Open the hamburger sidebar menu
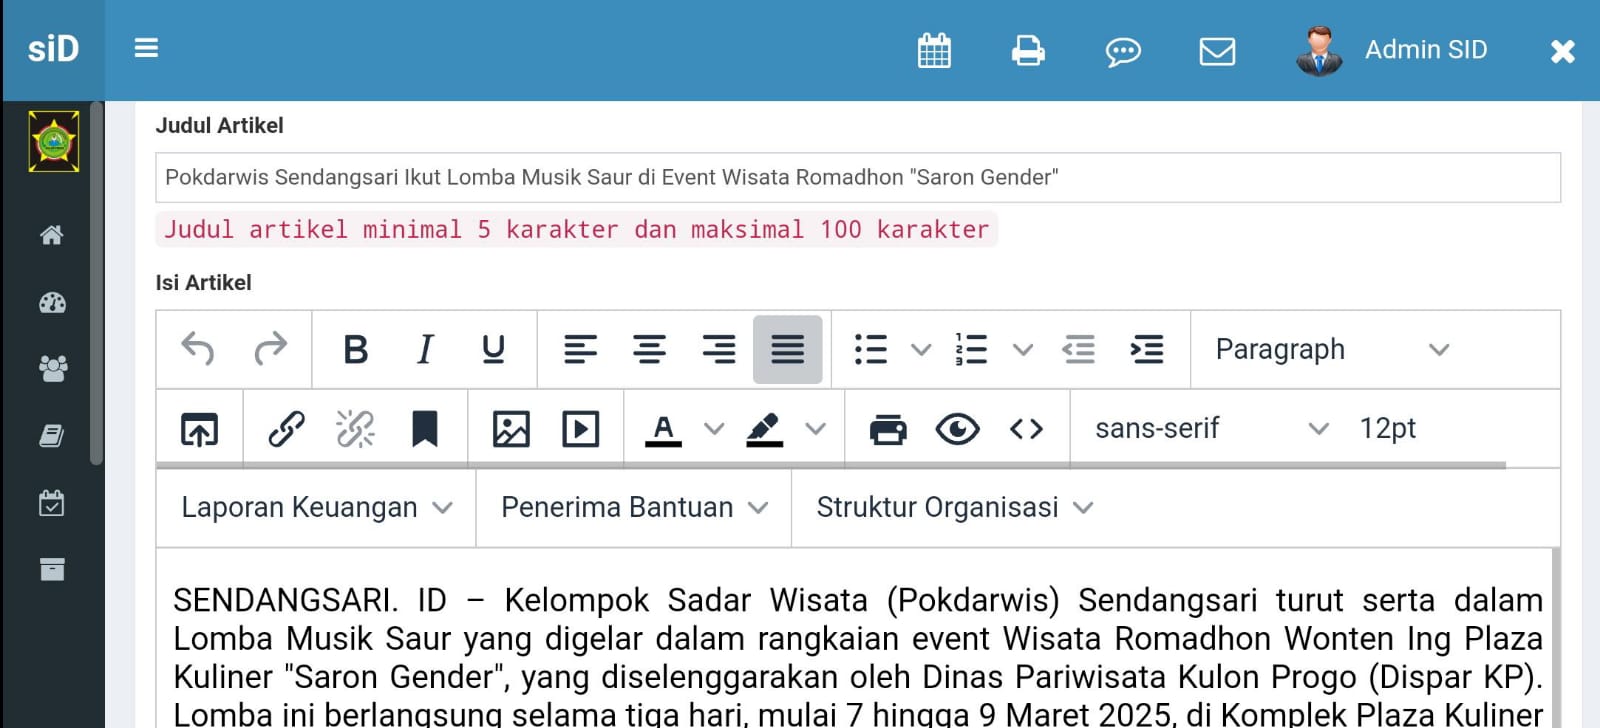 [x=146, y=48]
